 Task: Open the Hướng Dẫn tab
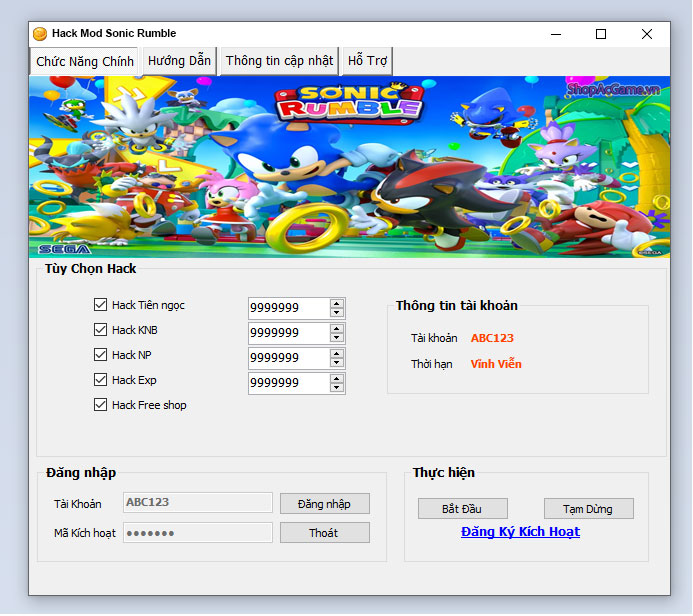click(x=179, y=61)
